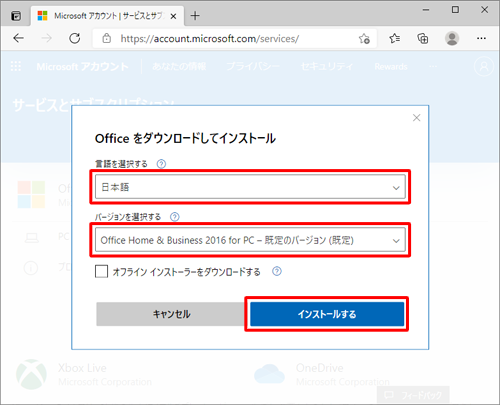Click the Microsoft app launcher grid icon
The width and height of the screenshot is (500, 405).
16,66
